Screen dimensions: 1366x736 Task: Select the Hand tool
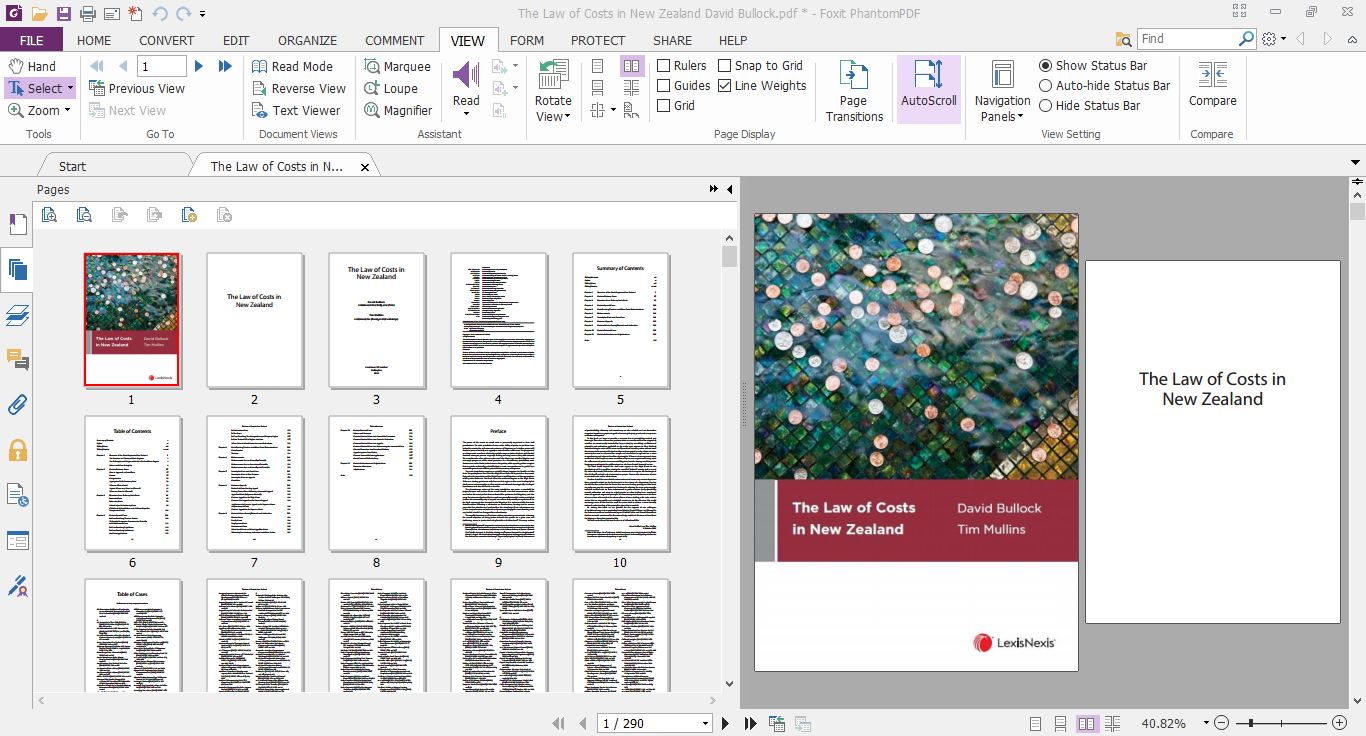(x=32, y=66)
